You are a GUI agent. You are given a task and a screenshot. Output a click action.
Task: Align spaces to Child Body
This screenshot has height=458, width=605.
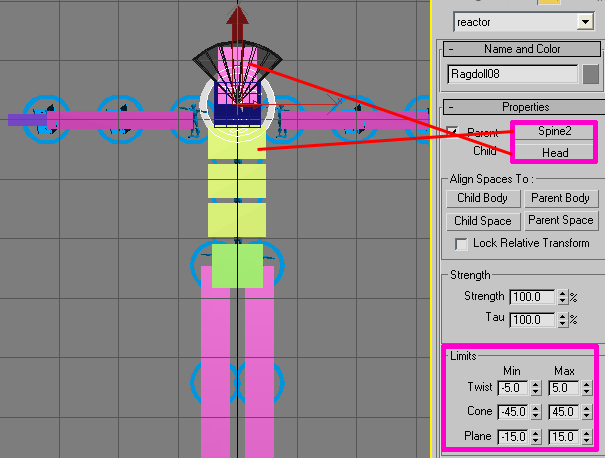[x=483, y=198]
